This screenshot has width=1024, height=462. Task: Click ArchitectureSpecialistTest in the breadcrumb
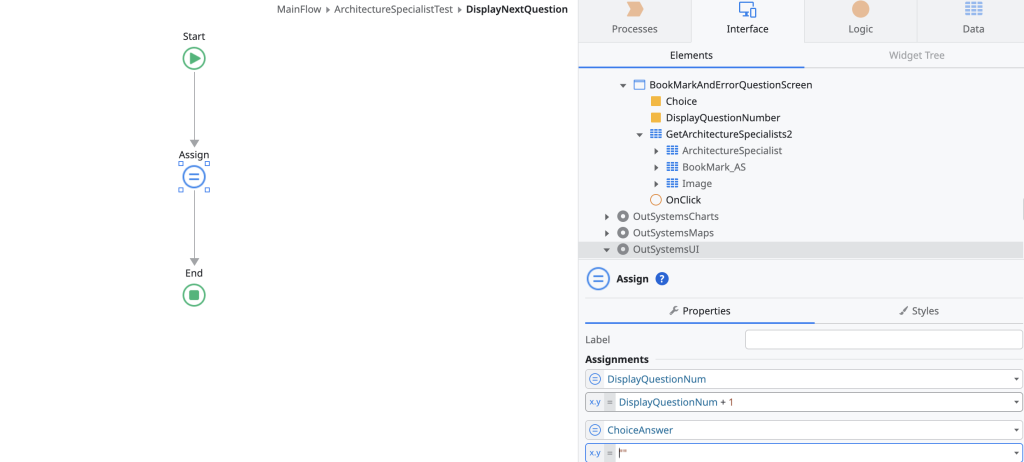(x=394, y=9)
